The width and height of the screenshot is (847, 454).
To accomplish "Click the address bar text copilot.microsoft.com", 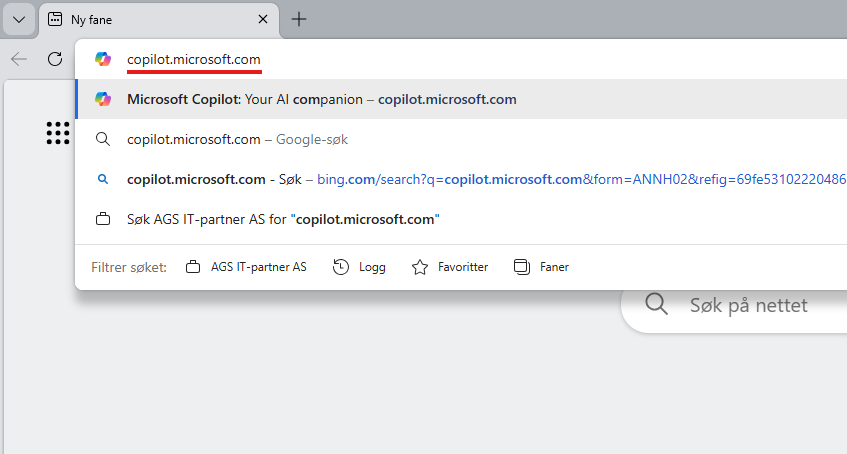I will (194, 59).
